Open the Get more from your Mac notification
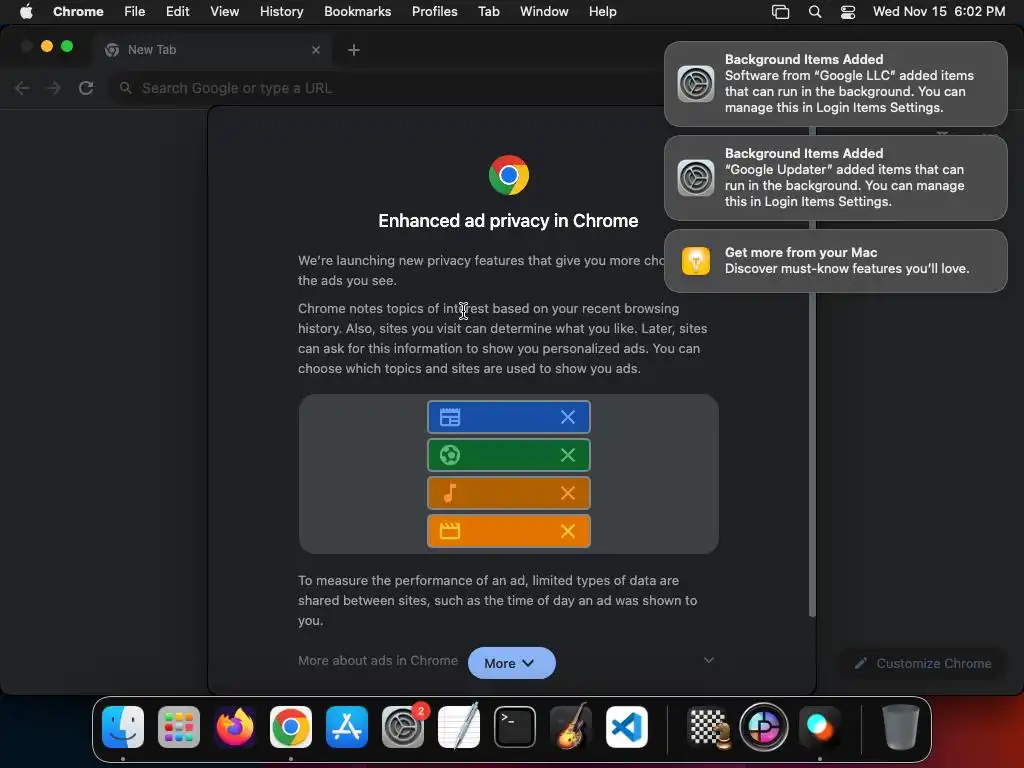1024x768 pixels. (836, 261)
